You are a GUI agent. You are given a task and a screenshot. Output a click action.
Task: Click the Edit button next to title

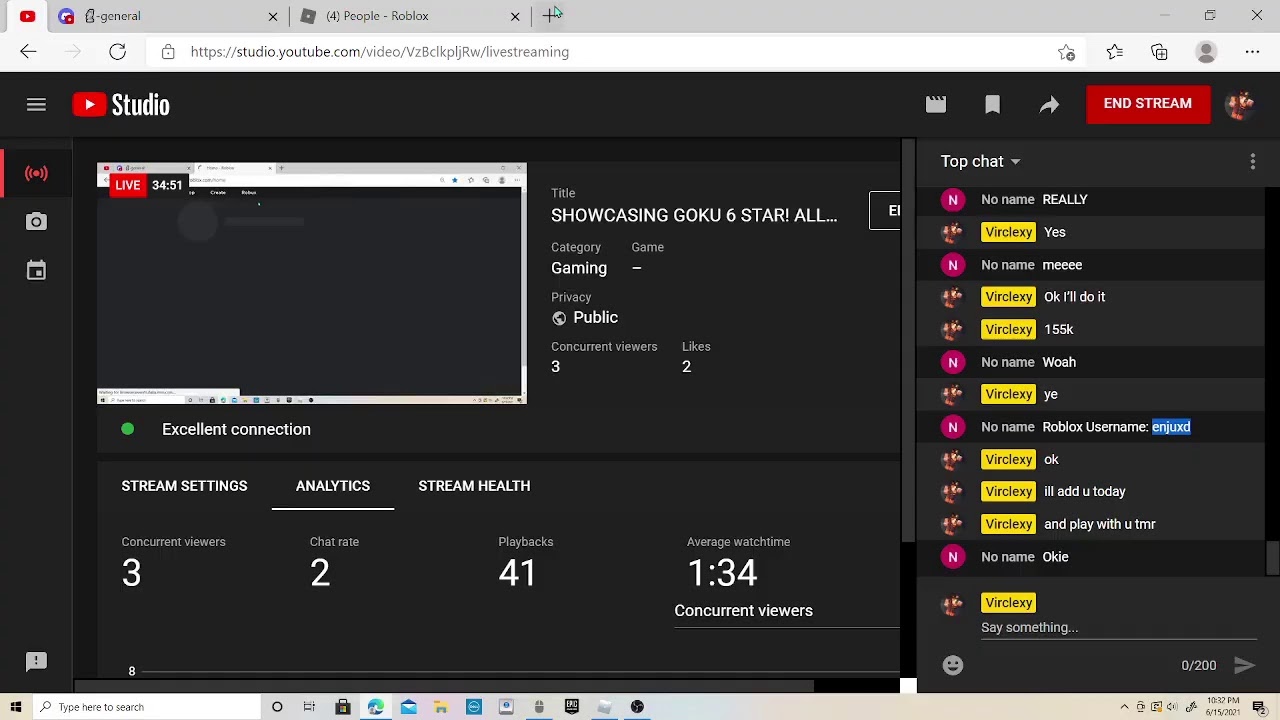point(886,211)
